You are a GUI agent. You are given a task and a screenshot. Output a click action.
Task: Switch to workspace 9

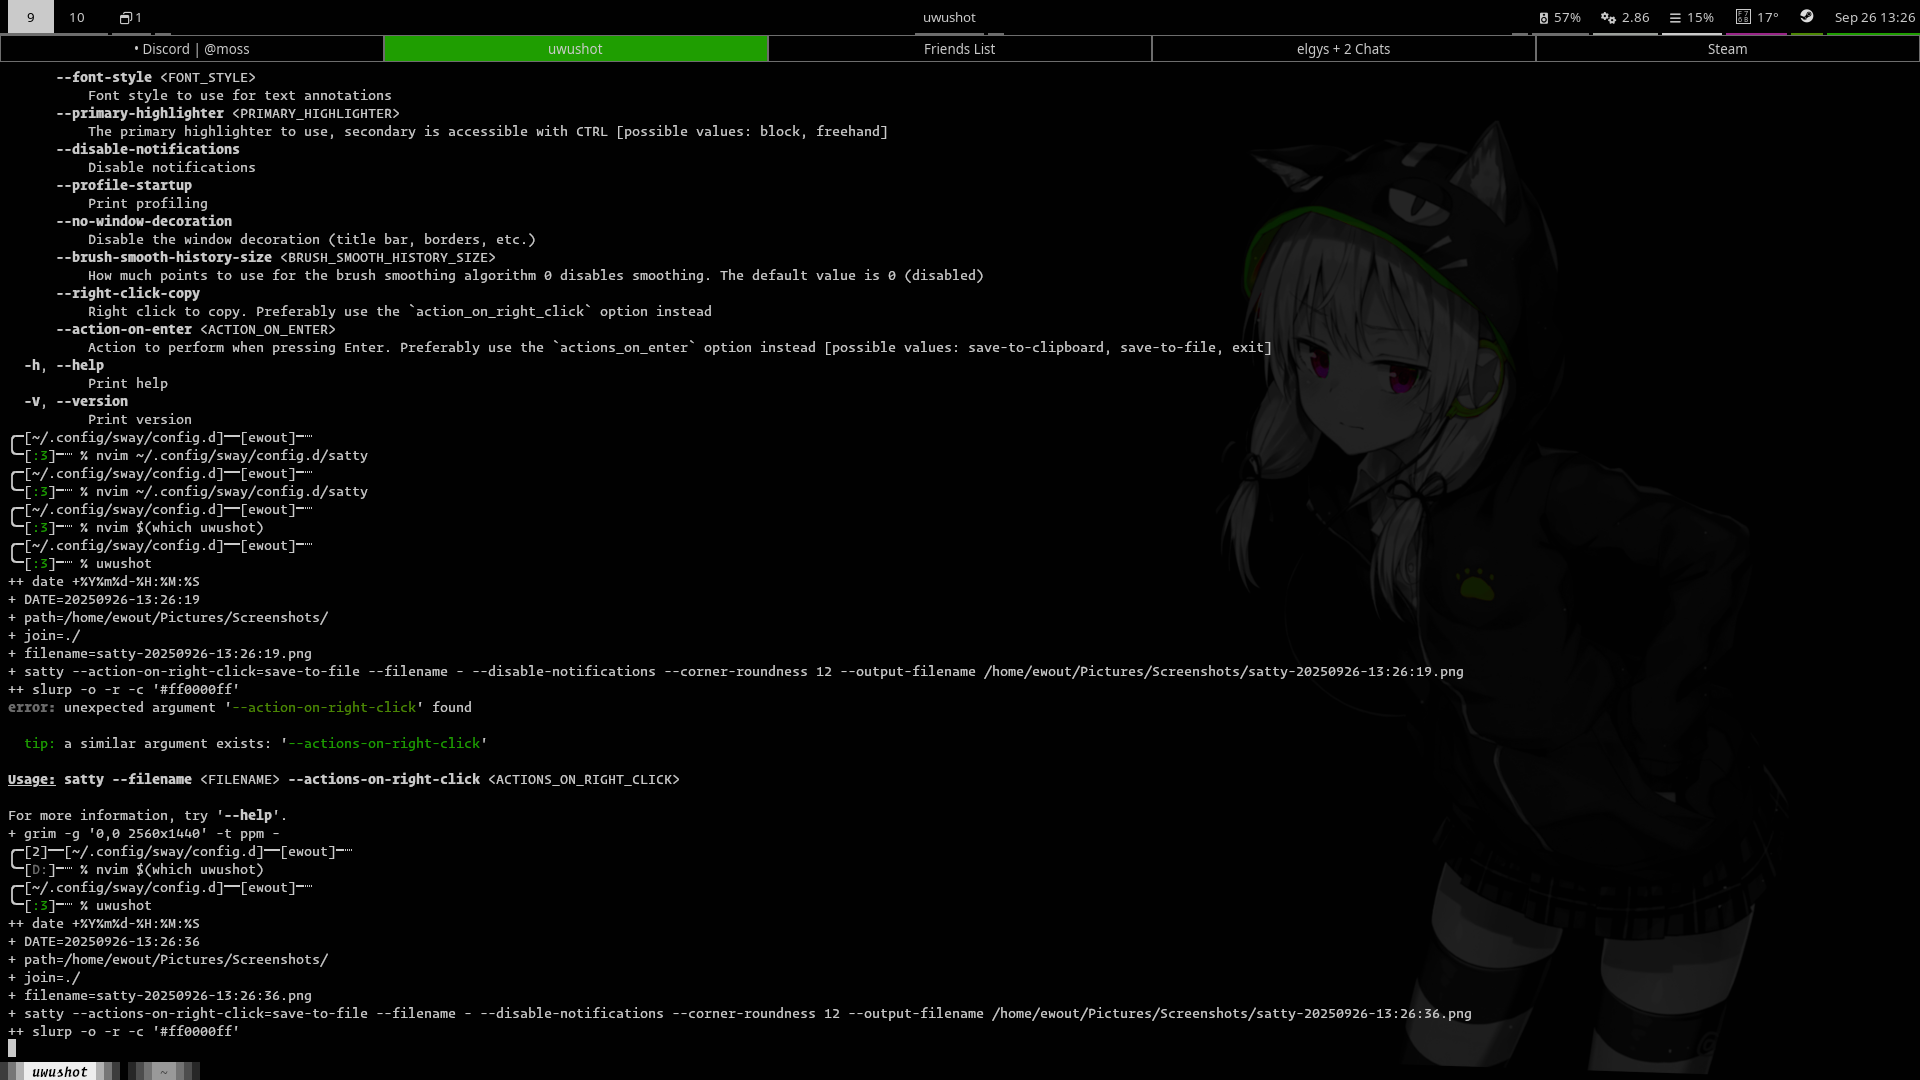[30, 17]
